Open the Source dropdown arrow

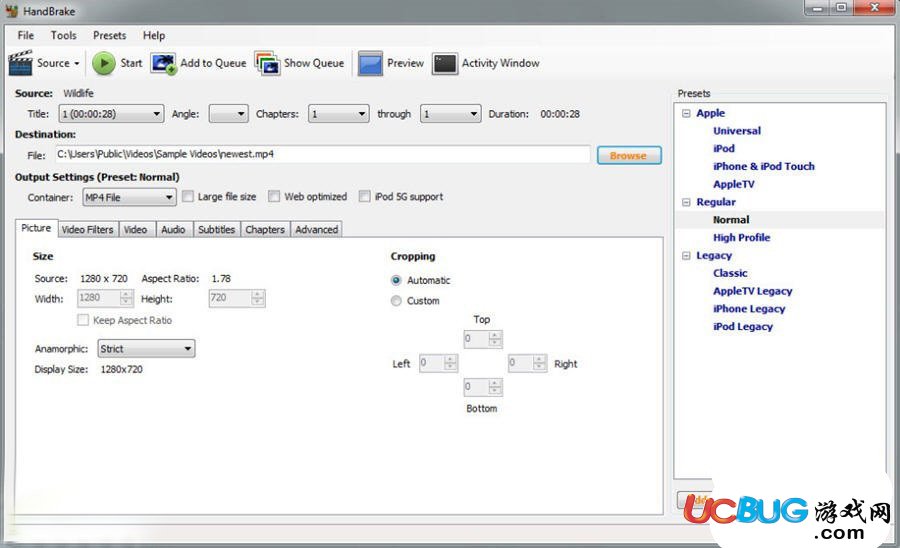click(76, 64)
